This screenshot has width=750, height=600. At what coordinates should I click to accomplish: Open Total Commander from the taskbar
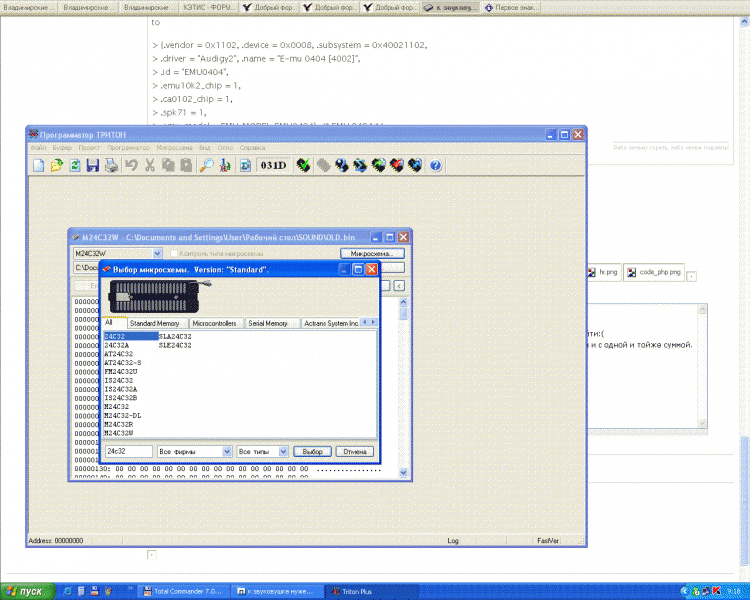point(183,591)
